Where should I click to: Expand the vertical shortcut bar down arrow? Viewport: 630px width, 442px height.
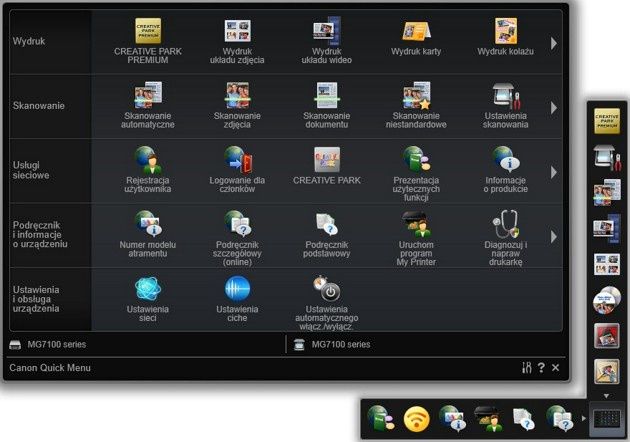coord(607,396)
